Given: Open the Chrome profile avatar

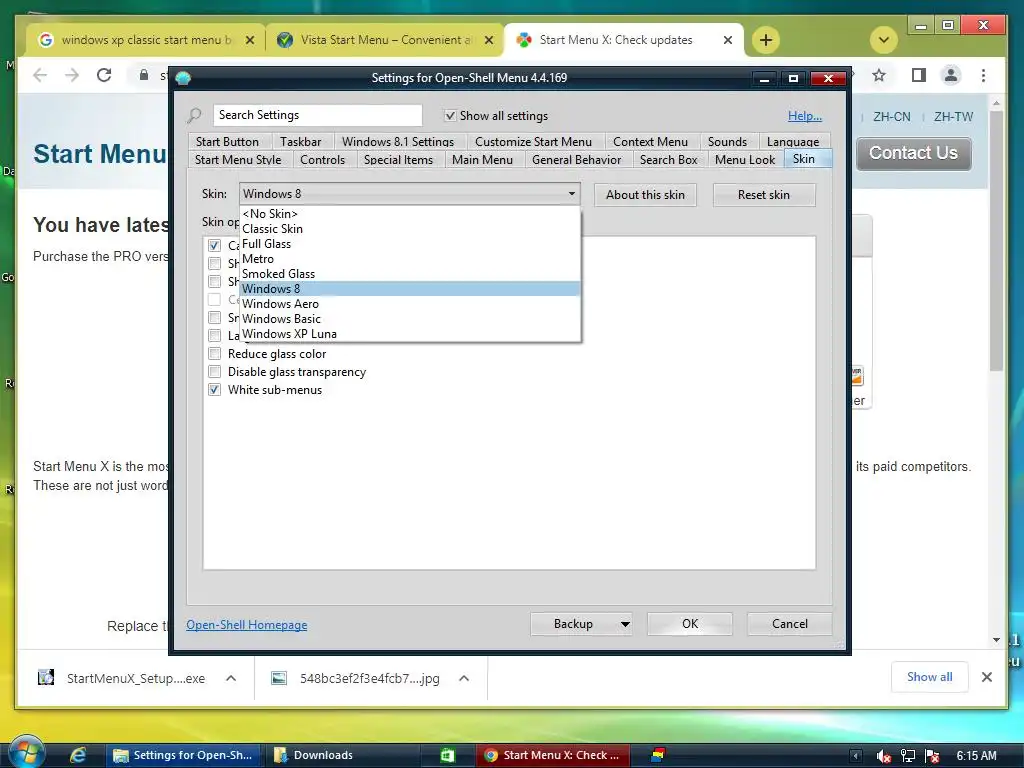Looking at the screenshot, I should click(951, 75).
